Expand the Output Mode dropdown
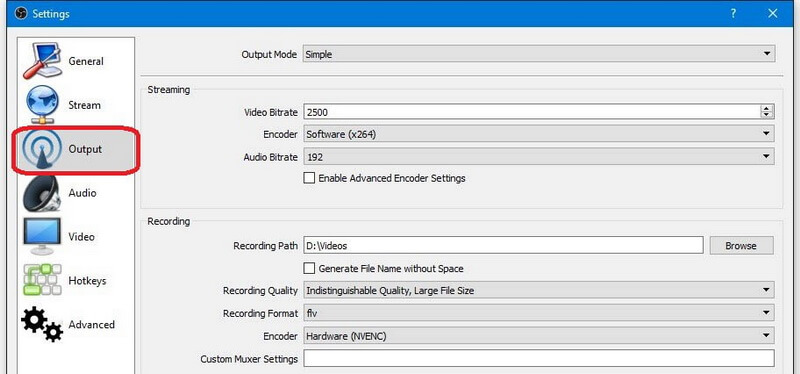The width and height of the screenshot is (800, 374). pos(539,54)
